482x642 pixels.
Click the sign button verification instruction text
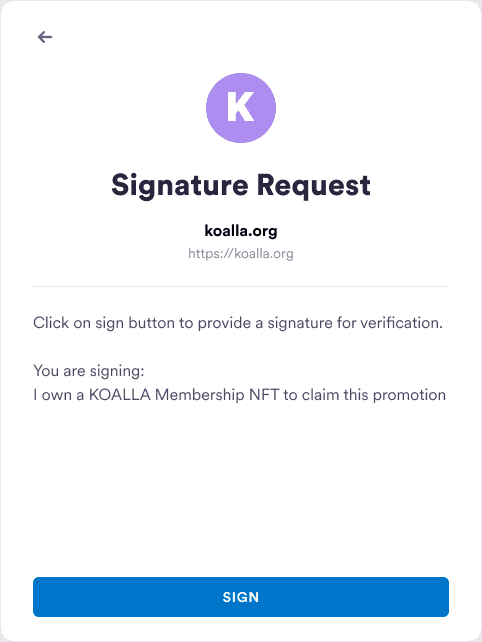(x=238, y=323)
